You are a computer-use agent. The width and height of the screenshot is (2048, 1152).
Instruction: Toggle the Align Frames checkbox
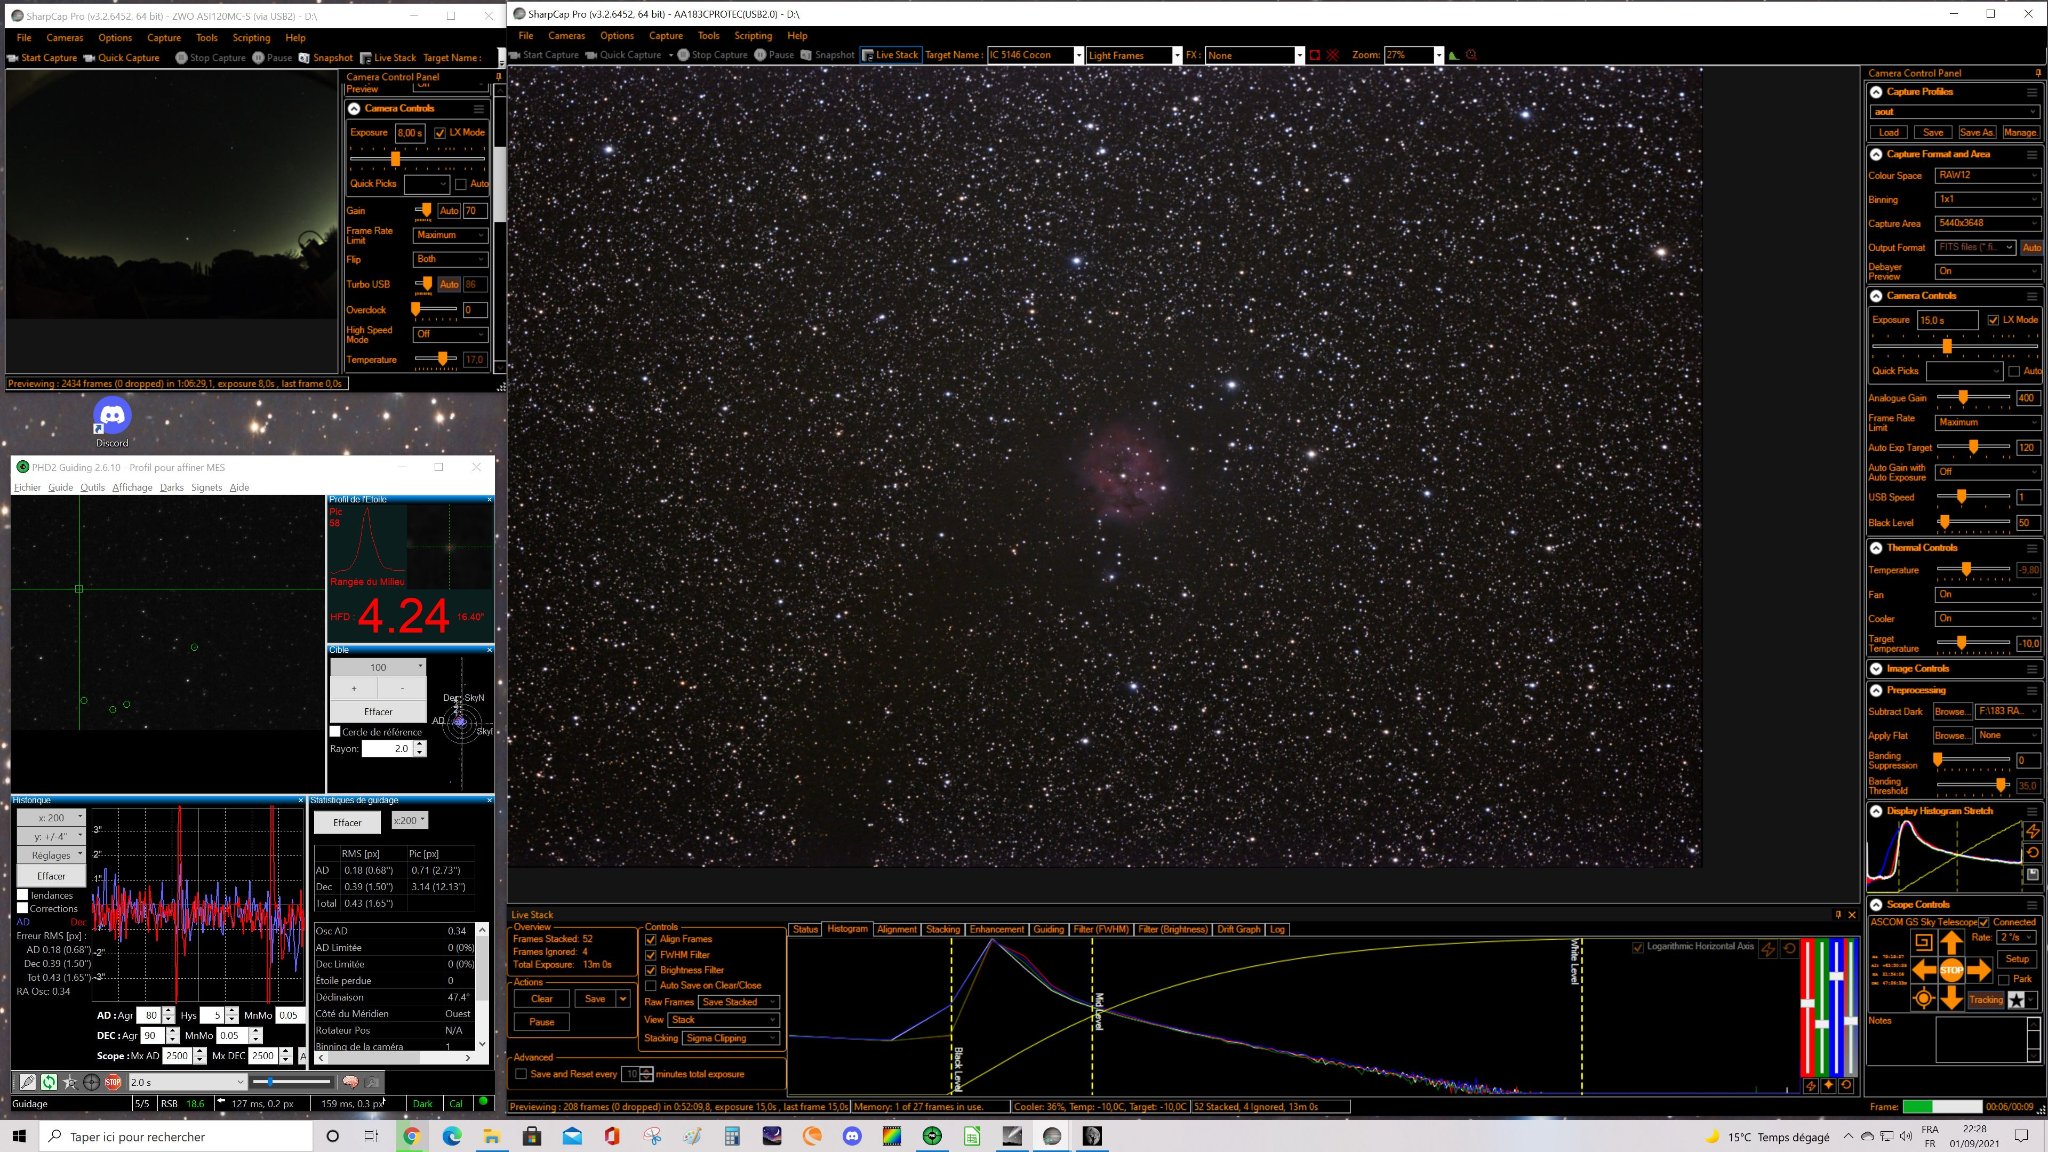651,940
